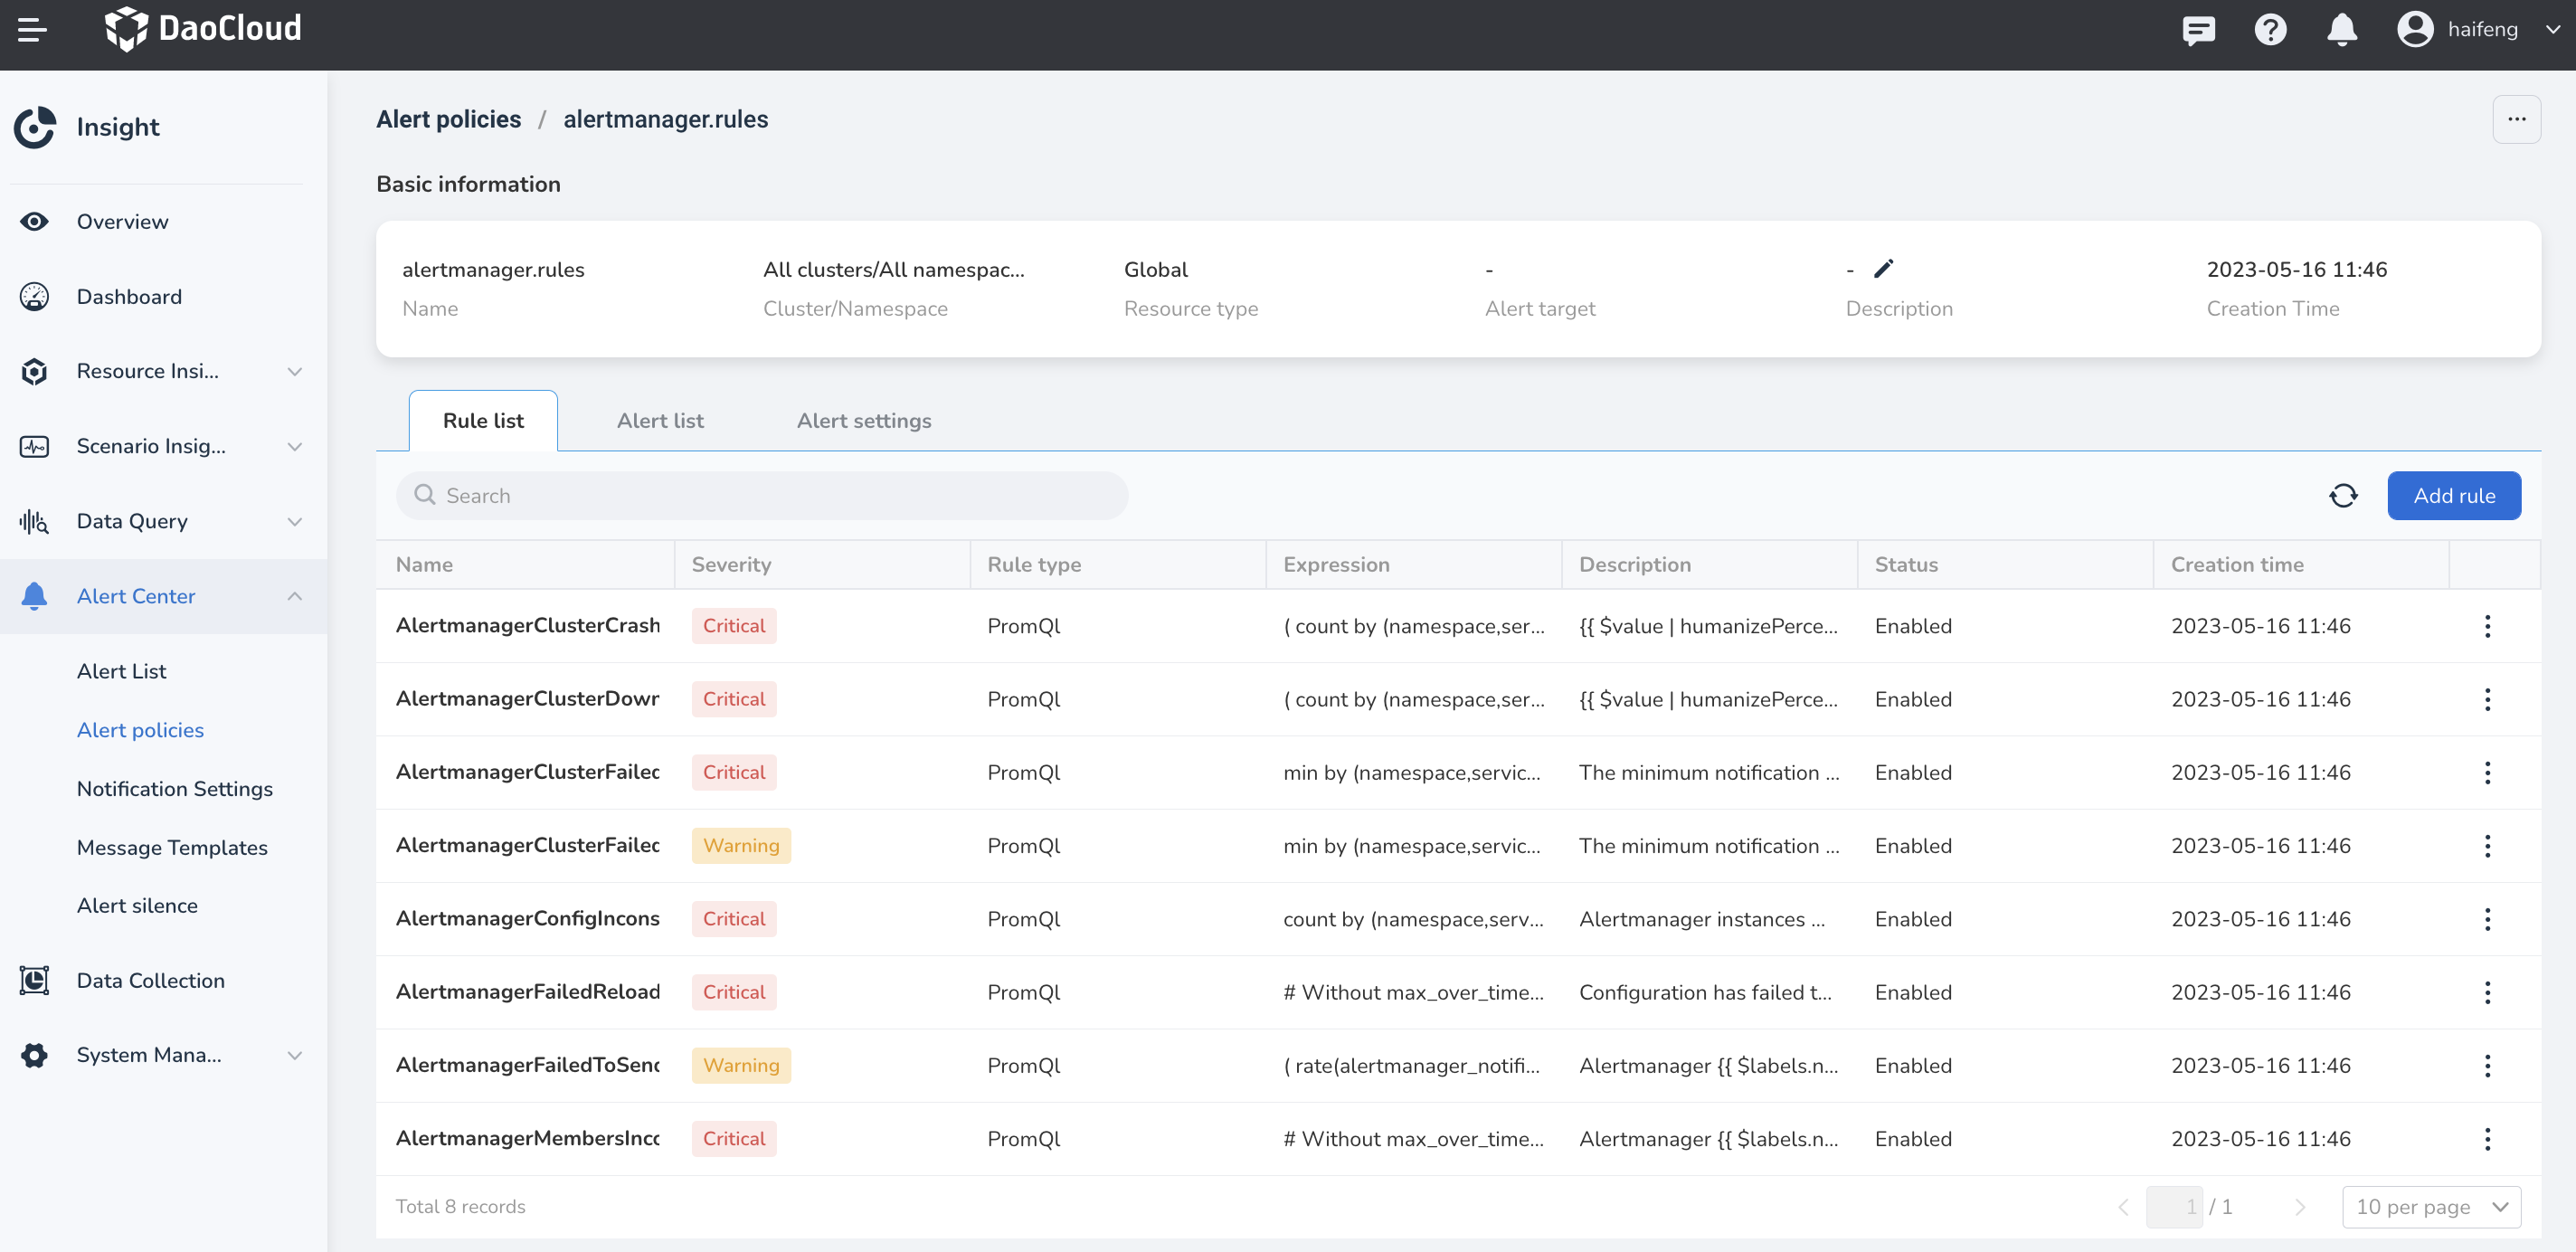Open Alert silence in sidebar
The image size is (2576, 1252).
tap(137, 906)
